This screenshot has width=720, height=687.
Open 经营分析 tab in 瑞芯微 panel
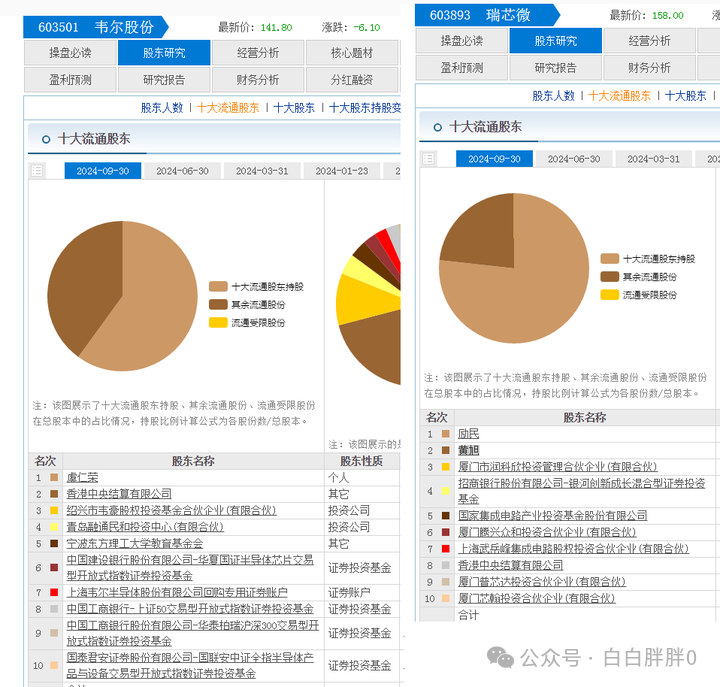pyautogui.click(x=649, y=41)
